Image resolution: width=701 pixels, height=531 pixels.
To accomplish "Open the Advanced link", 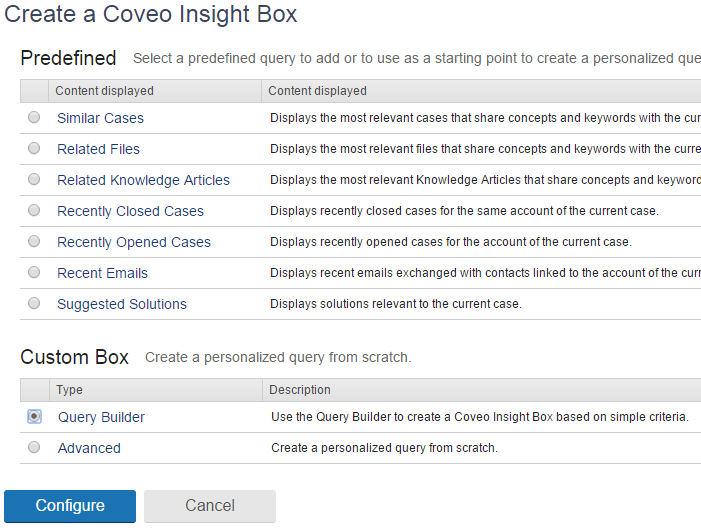I will click(x=89, y=448).
